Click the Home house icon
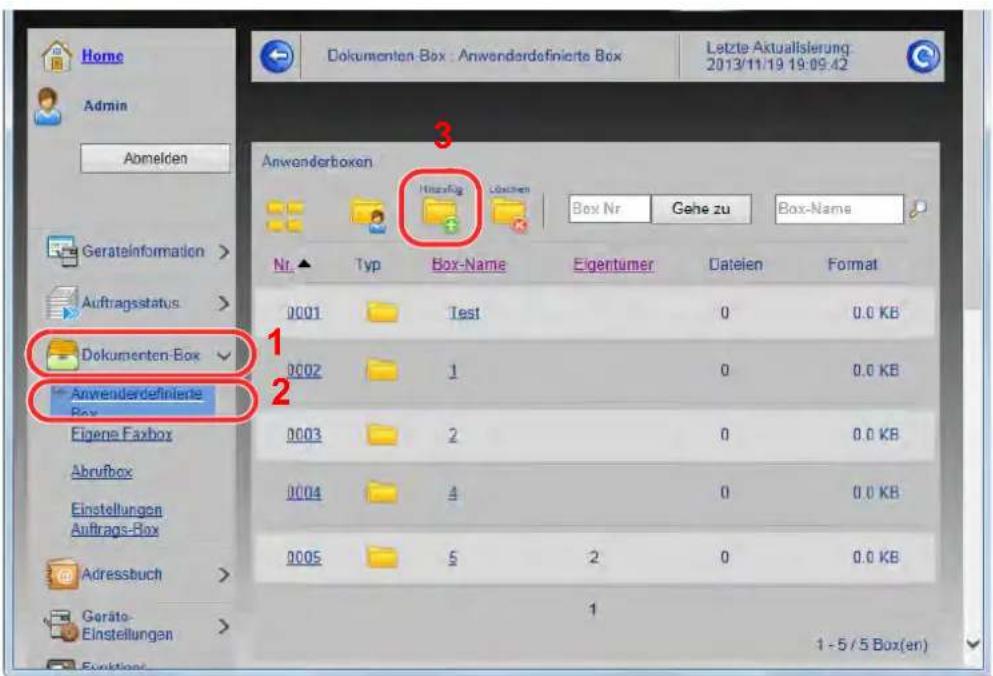This screenshot has height=676, width=993. 57,56
